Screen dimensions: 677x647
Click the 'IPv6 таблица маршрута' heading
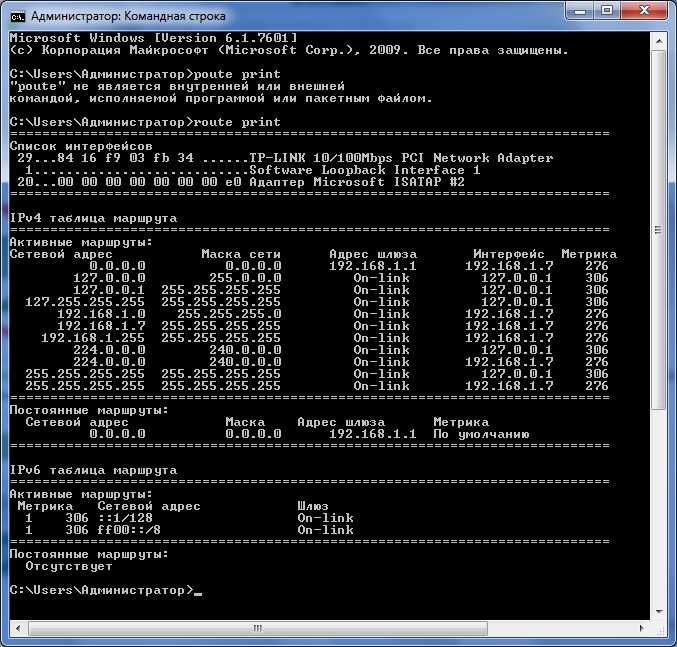(x=93, y=470)
